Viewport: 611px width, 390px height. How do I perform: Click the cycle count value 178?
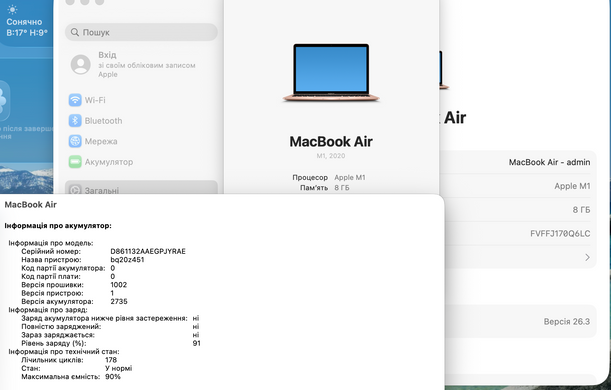111,360
